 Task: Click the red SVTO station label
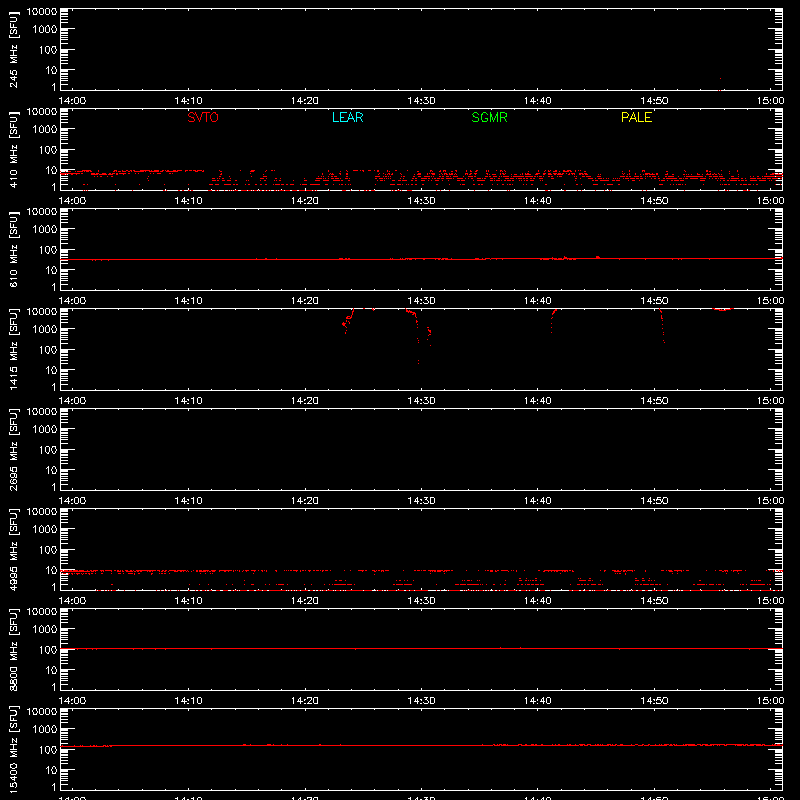(x=203, y=117)
